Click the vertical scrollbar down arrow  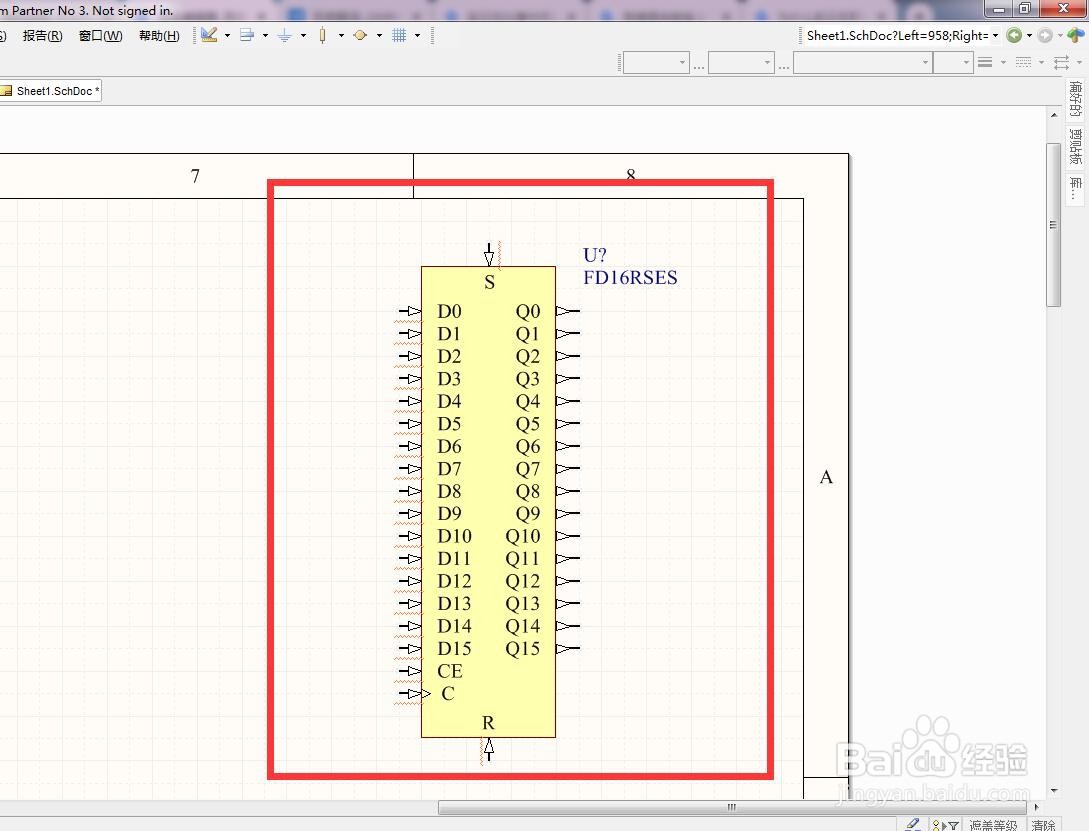click(1054, 790)
